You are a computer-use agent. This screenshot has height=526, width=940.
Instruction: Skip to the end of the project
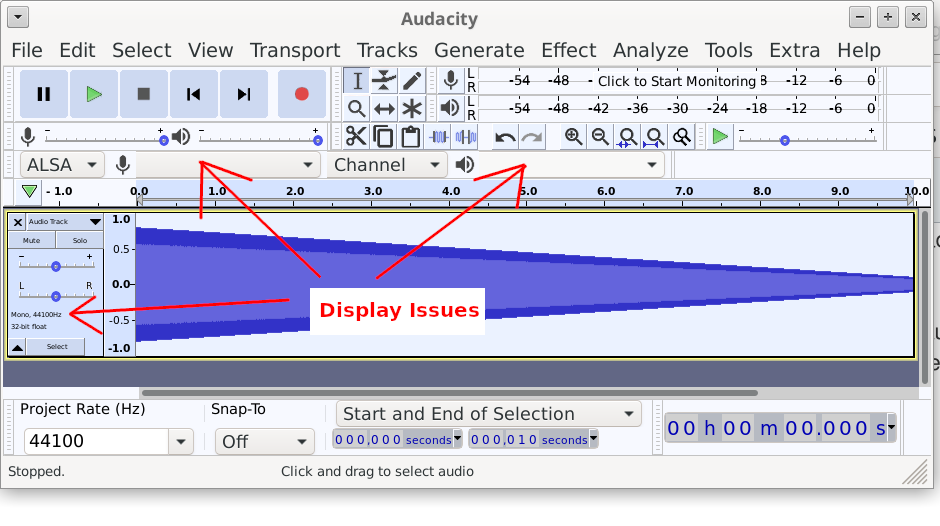[x=243, y=94]
